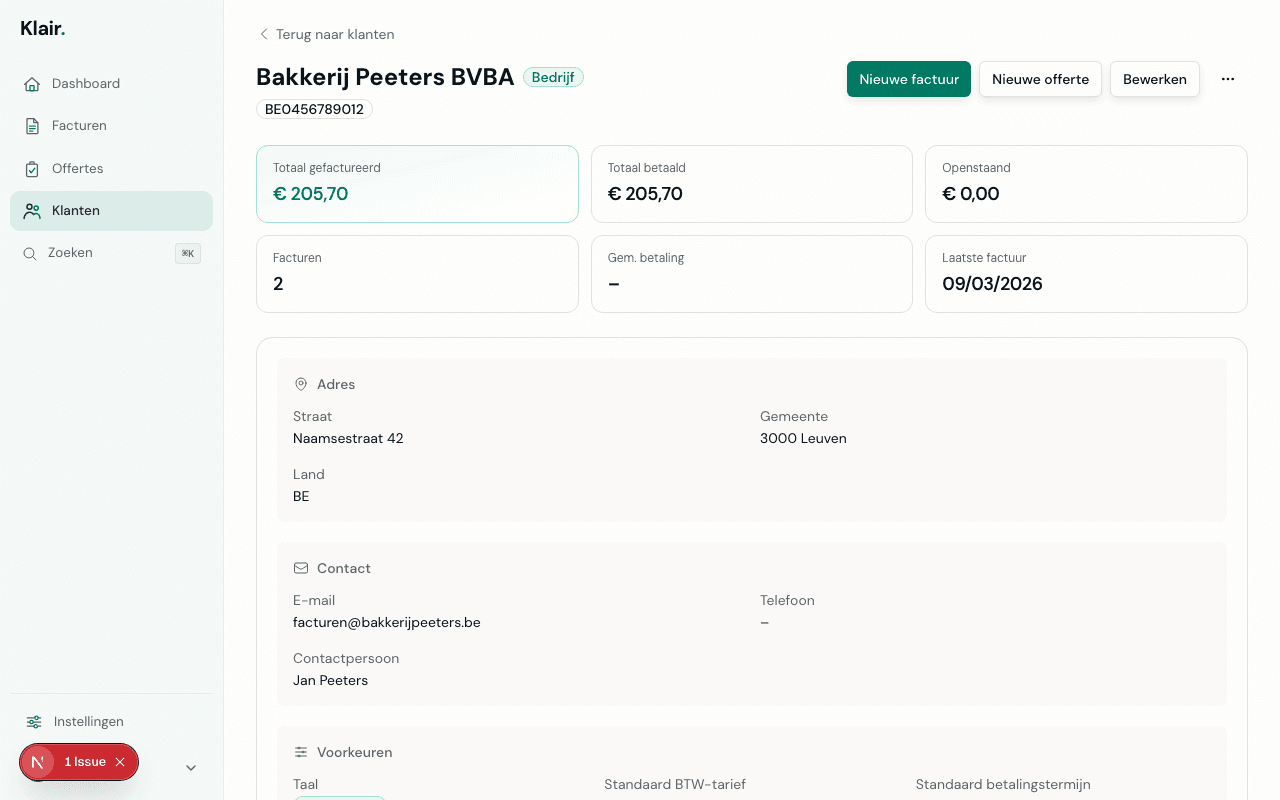1280x800 pixels.
Task: Click the Nieuwe factuur button
Action: pyautogui.click(x=908, y=79)
